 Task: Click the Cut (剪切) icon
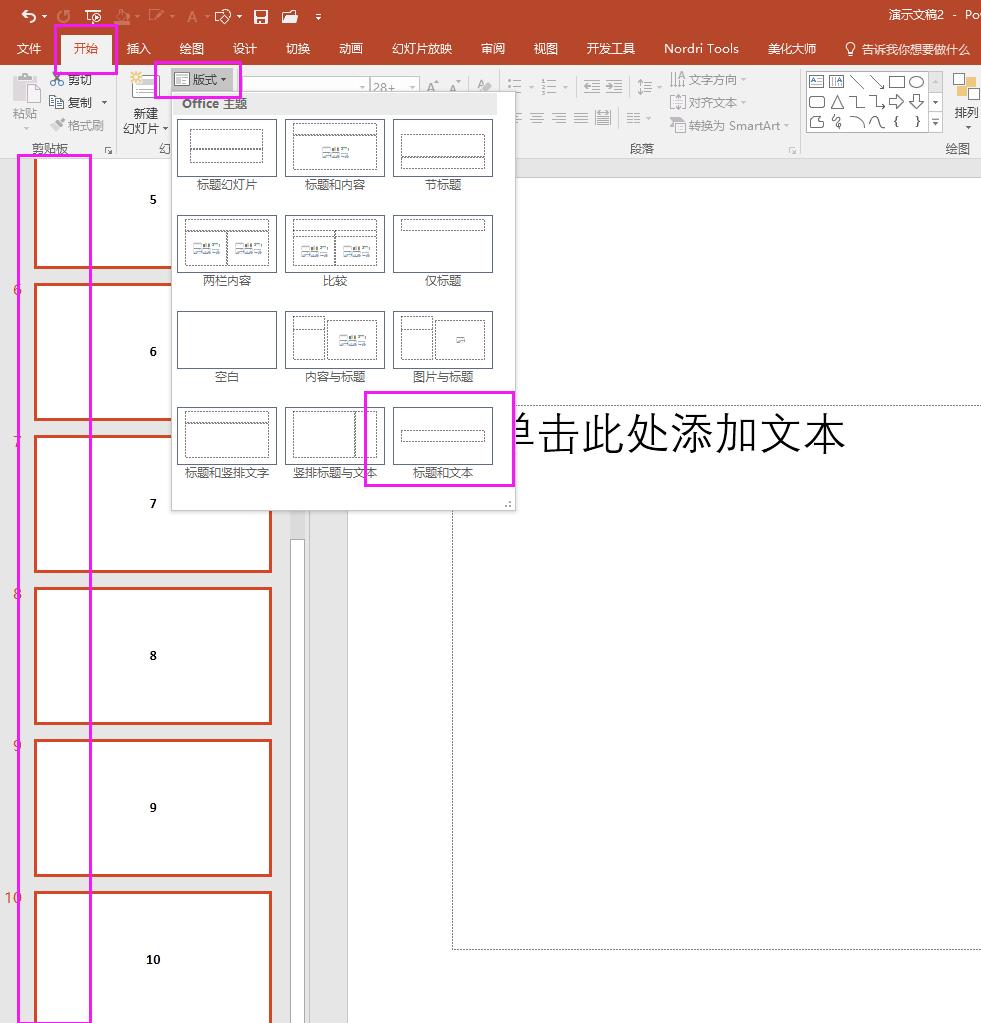click(57, 80)
